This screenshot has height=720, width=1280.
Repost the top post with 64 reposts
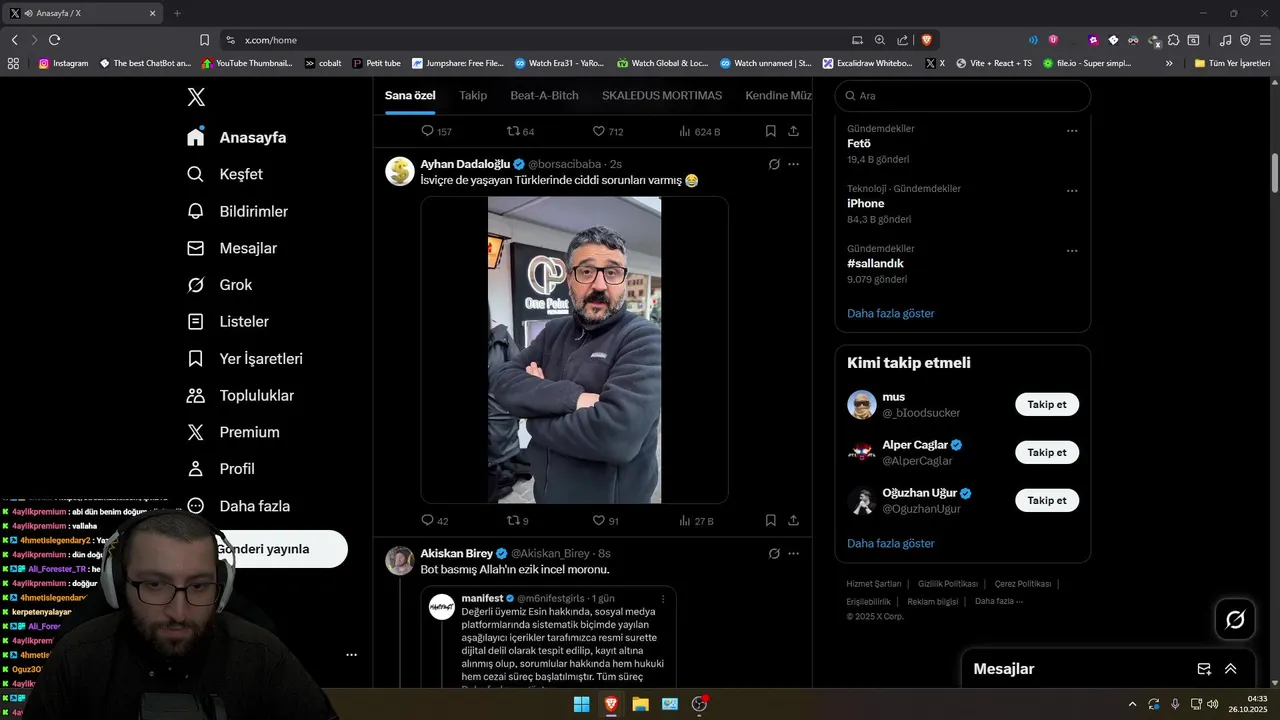point(520,131)
